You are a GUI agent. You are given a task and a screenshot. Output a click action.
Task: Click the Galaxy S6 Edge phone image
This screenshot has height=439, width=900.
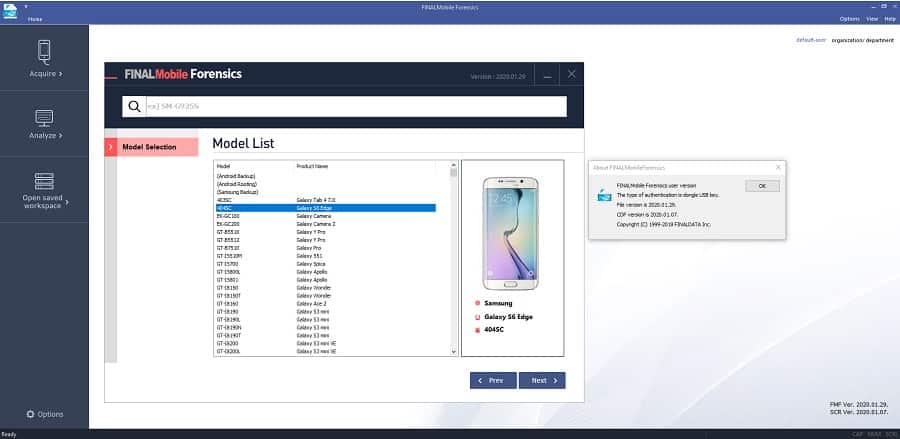[x=510, y=233]
